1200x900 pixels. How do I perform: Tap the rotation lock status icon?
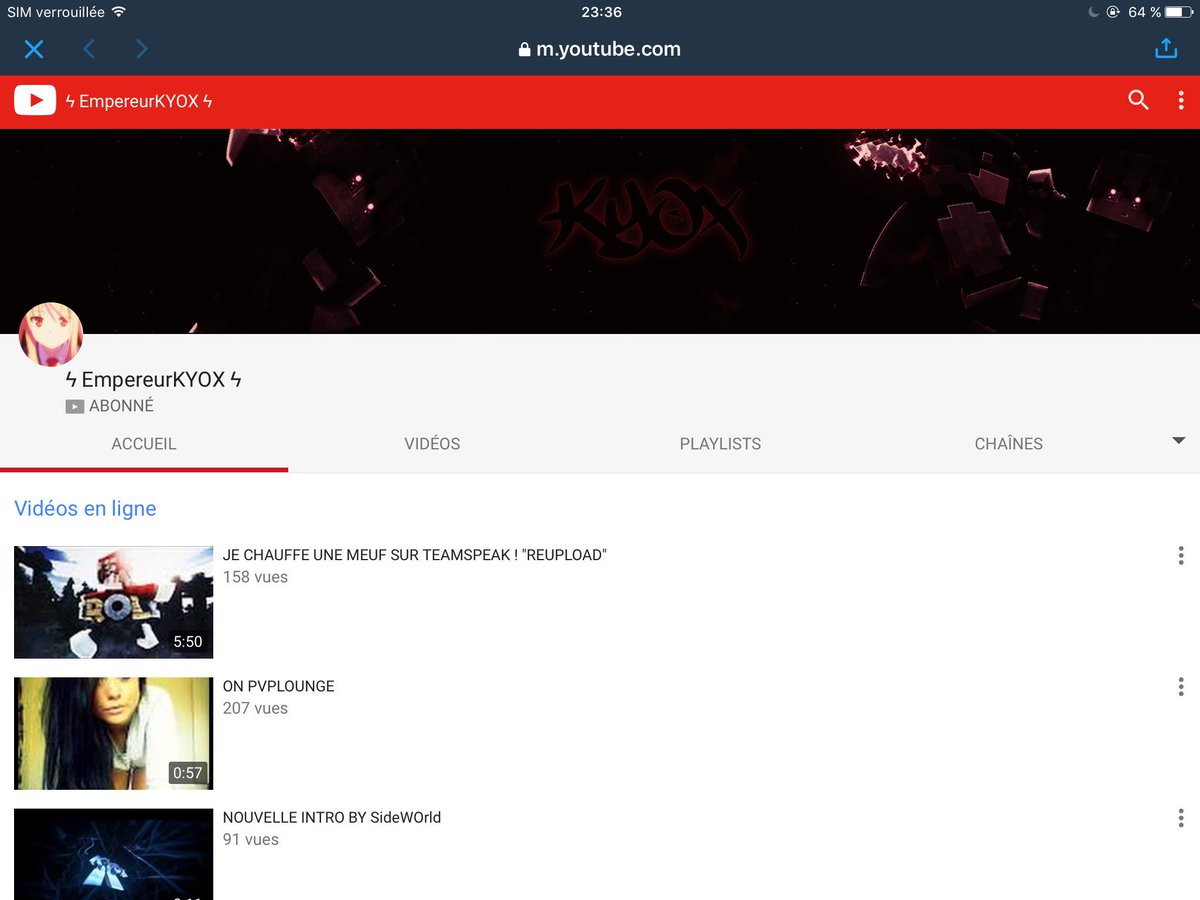1113,12
